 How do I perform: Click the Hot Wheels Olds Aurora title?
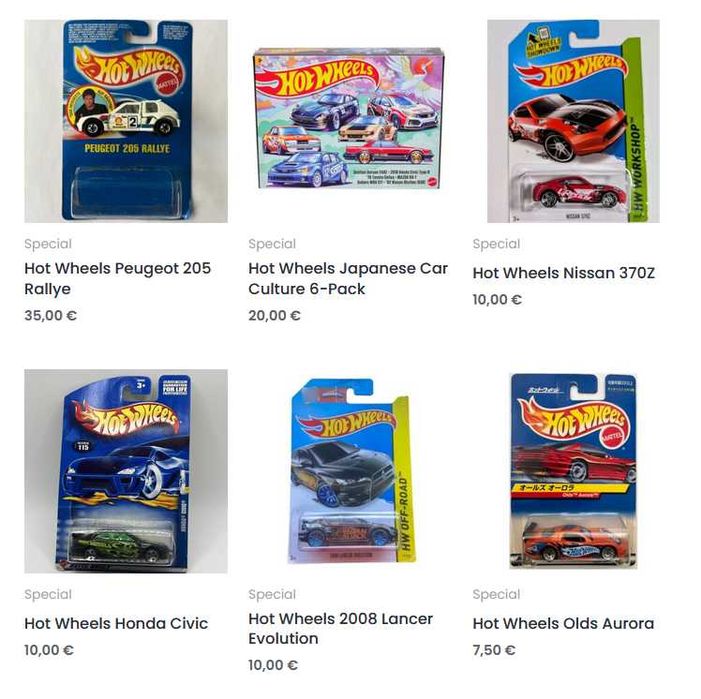pos(563,623)
